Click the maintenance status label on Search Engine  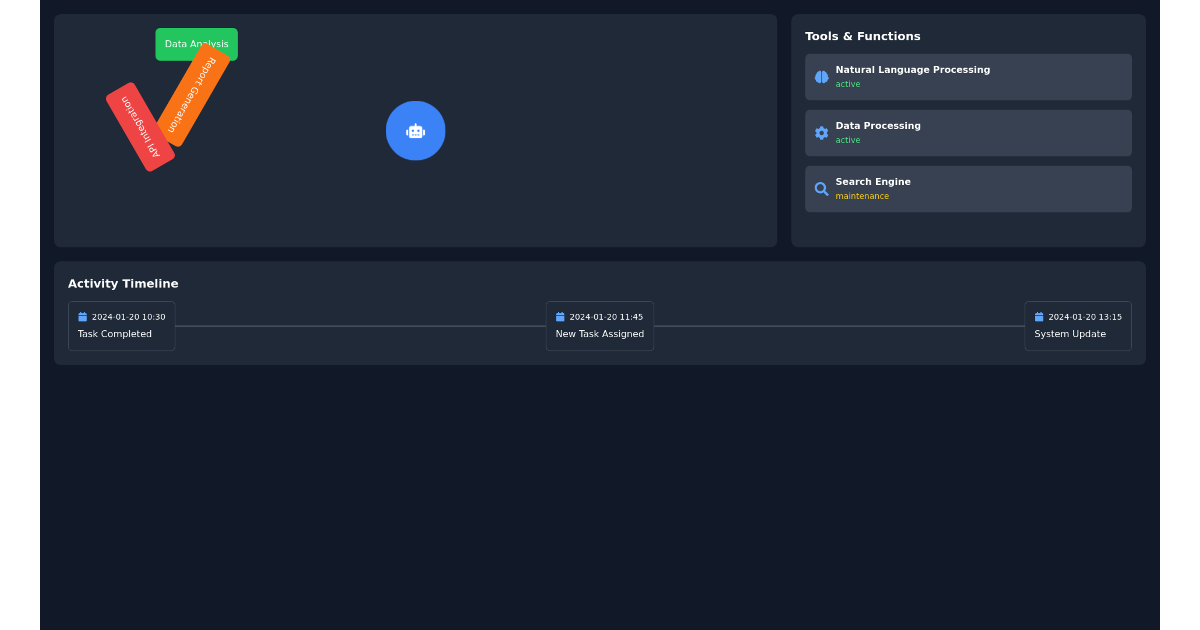862,196
